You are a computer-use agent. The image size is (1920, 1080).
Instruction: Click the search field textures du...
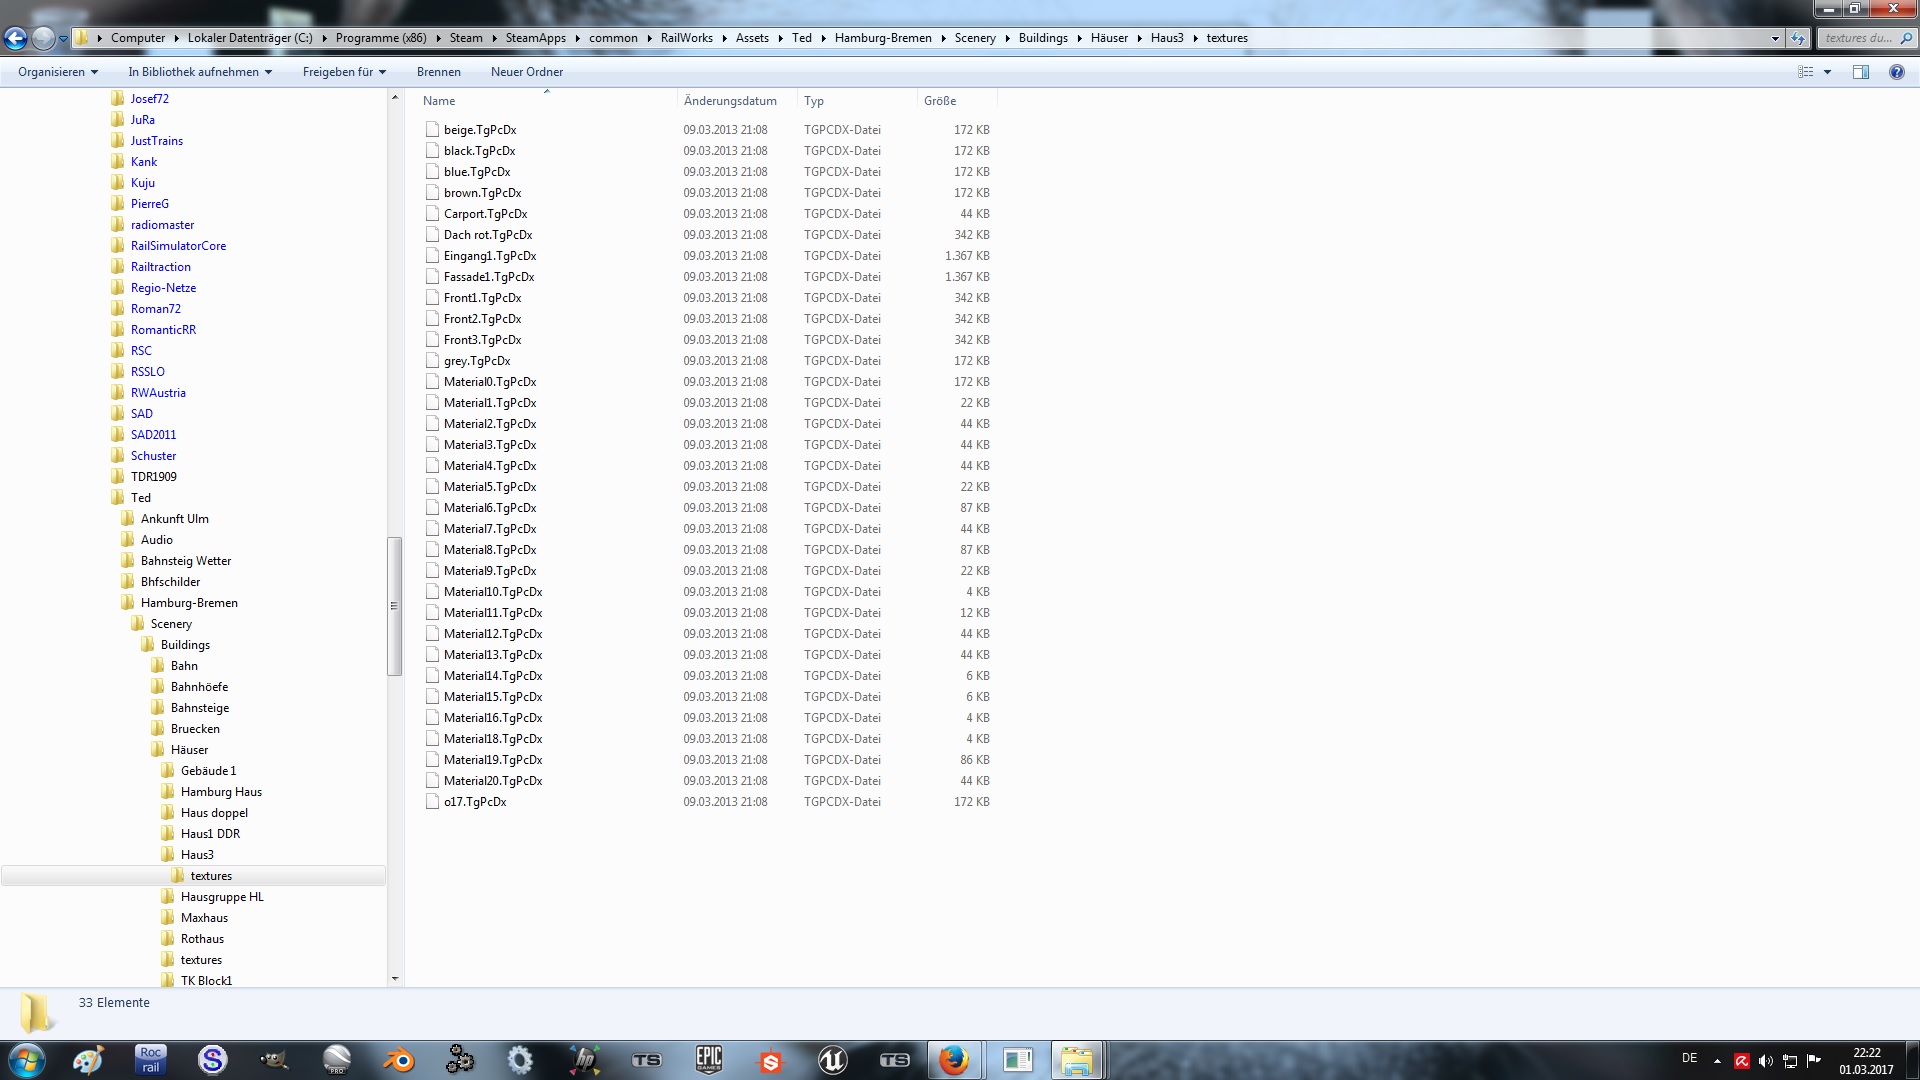click(1857, 38)
